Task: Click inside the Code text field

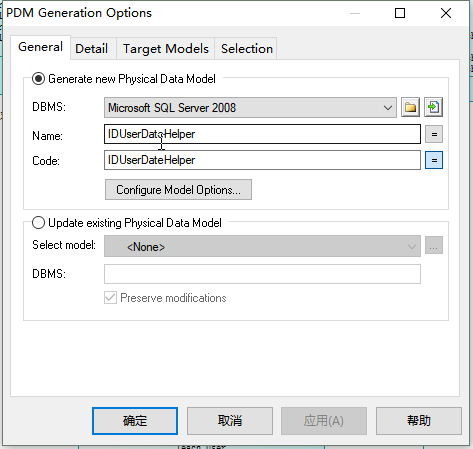Action: [x=262, y=160]
